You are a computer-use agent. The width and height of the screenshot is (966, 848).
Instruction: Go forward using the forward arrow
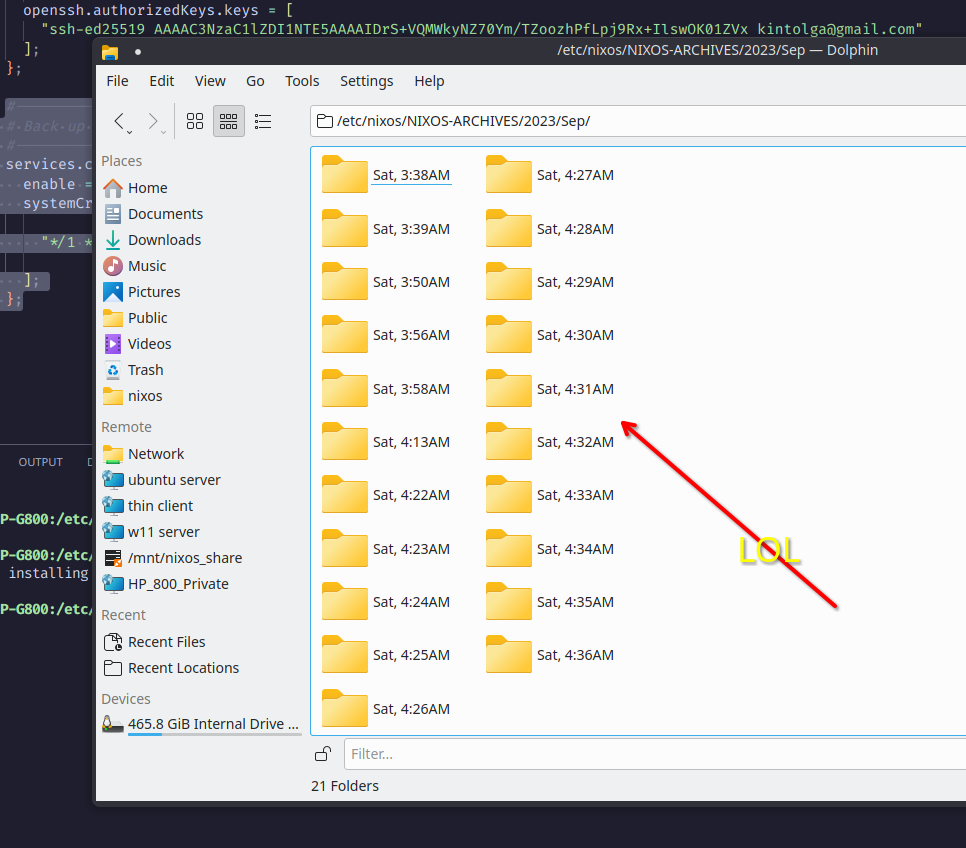click(x=153, y=121)
